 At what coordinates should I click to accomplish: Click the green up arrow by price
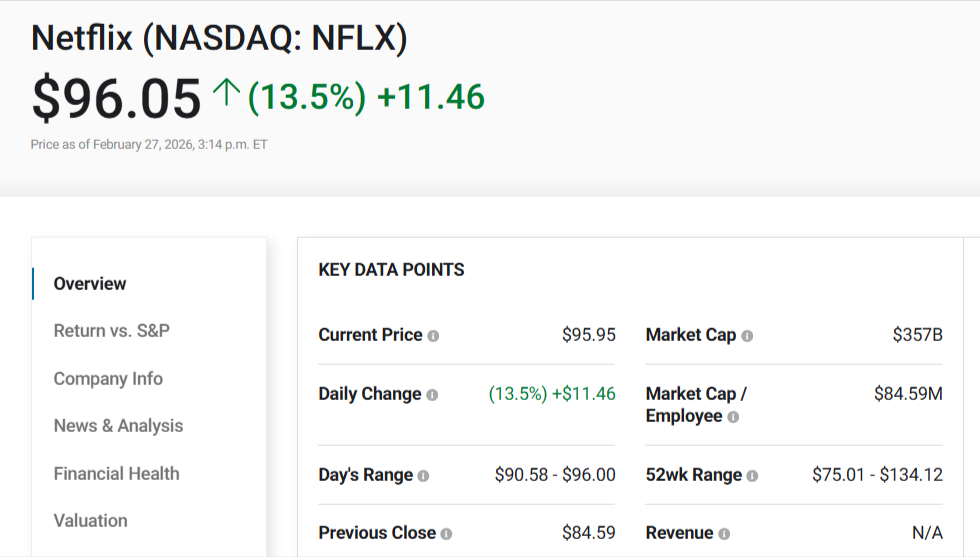pos(226,95)
